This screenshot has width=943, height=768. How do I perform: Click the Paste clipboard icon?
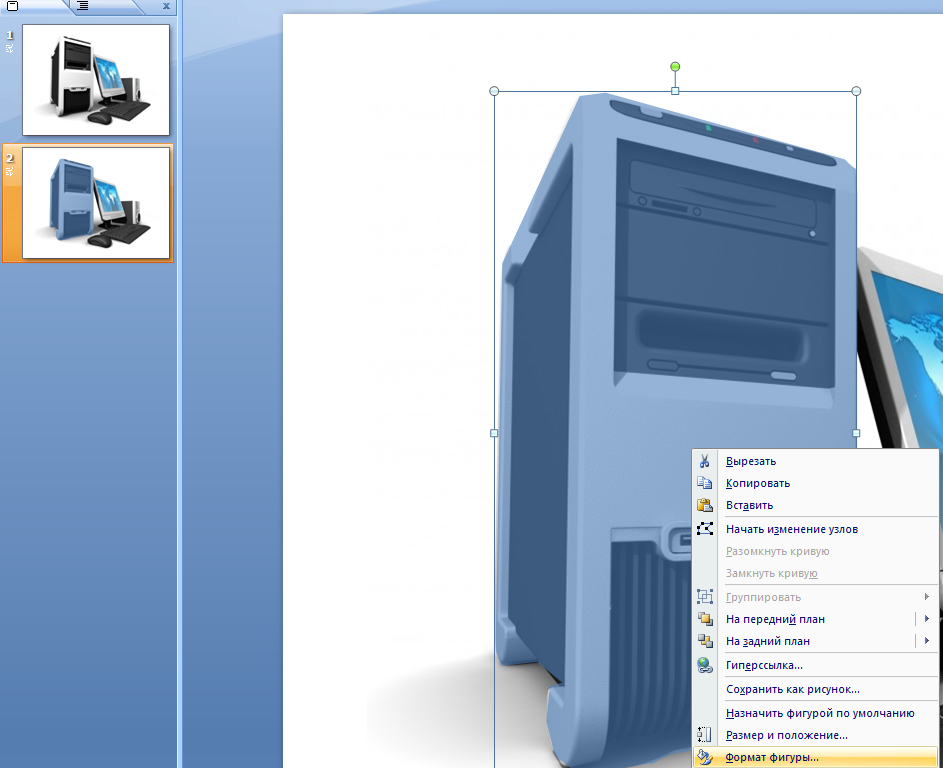(704, 505)
